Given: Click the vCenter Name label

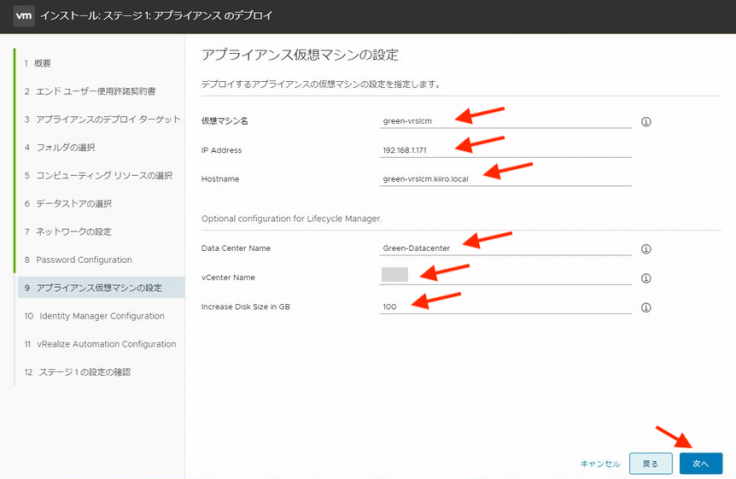Looking at the screenshot, I should [x=228, y=278].
